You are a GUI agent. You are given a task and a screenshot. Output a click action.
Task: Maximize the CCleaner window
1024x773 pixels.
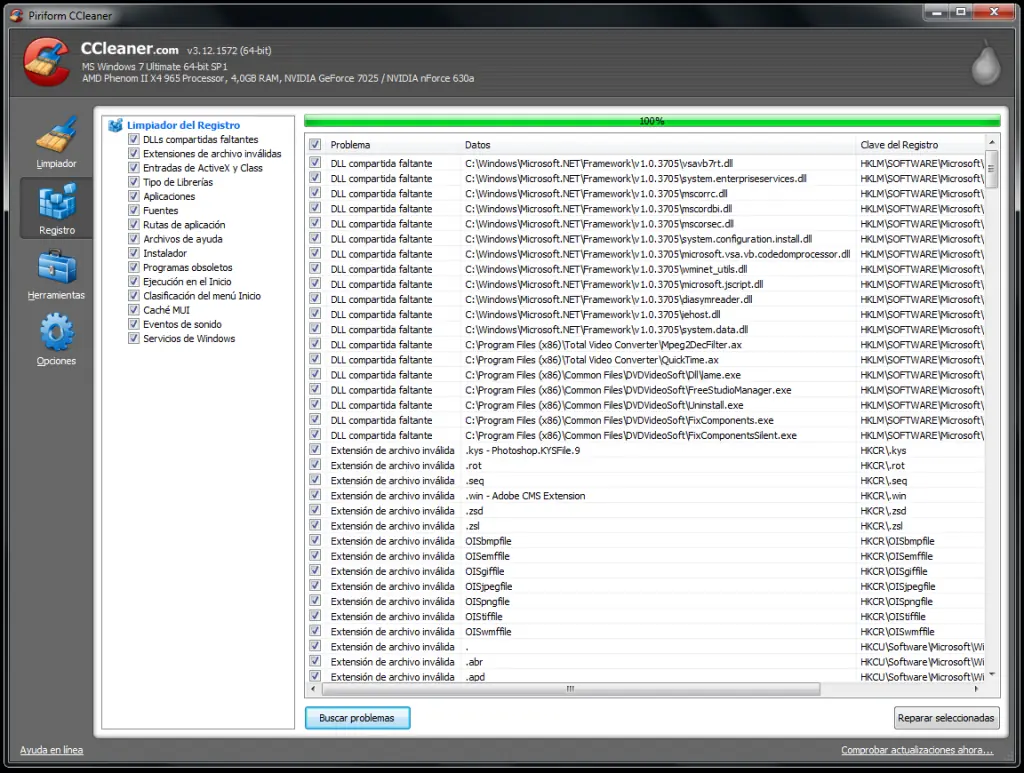(x=961, y=12)
